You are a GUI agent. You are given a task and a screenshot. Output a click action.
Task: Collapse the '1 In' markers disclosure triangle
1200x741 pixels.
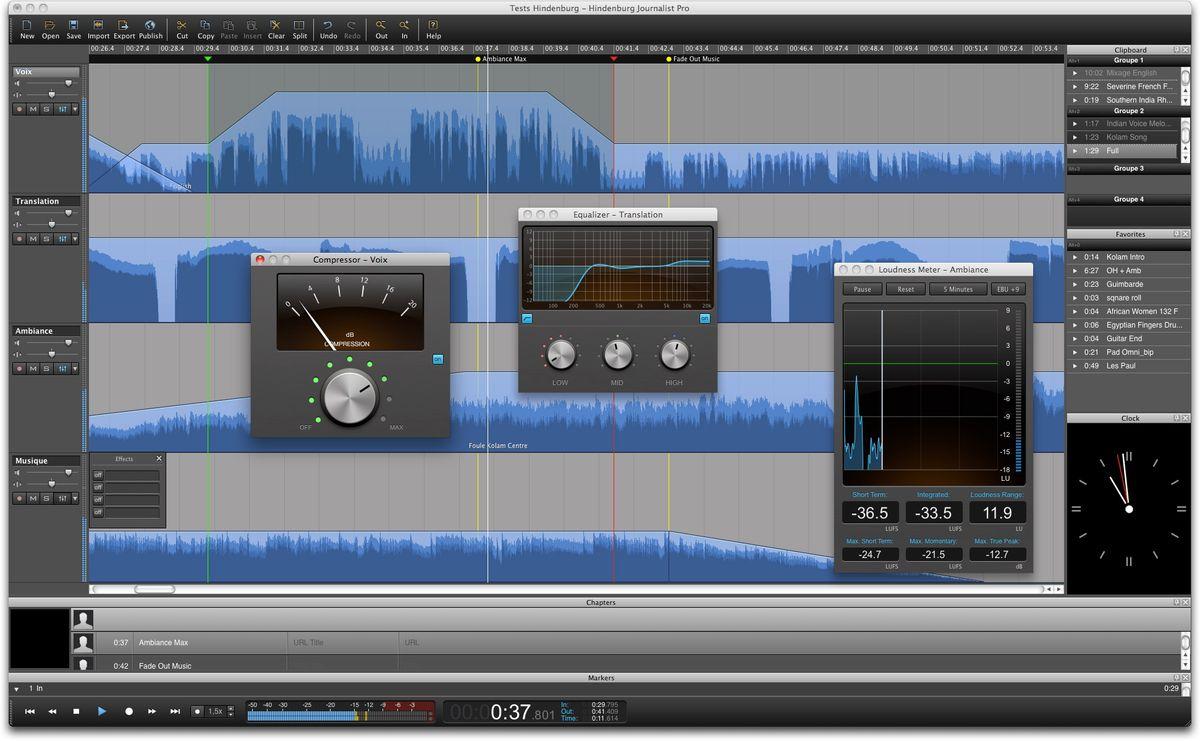tap(16, 689)
